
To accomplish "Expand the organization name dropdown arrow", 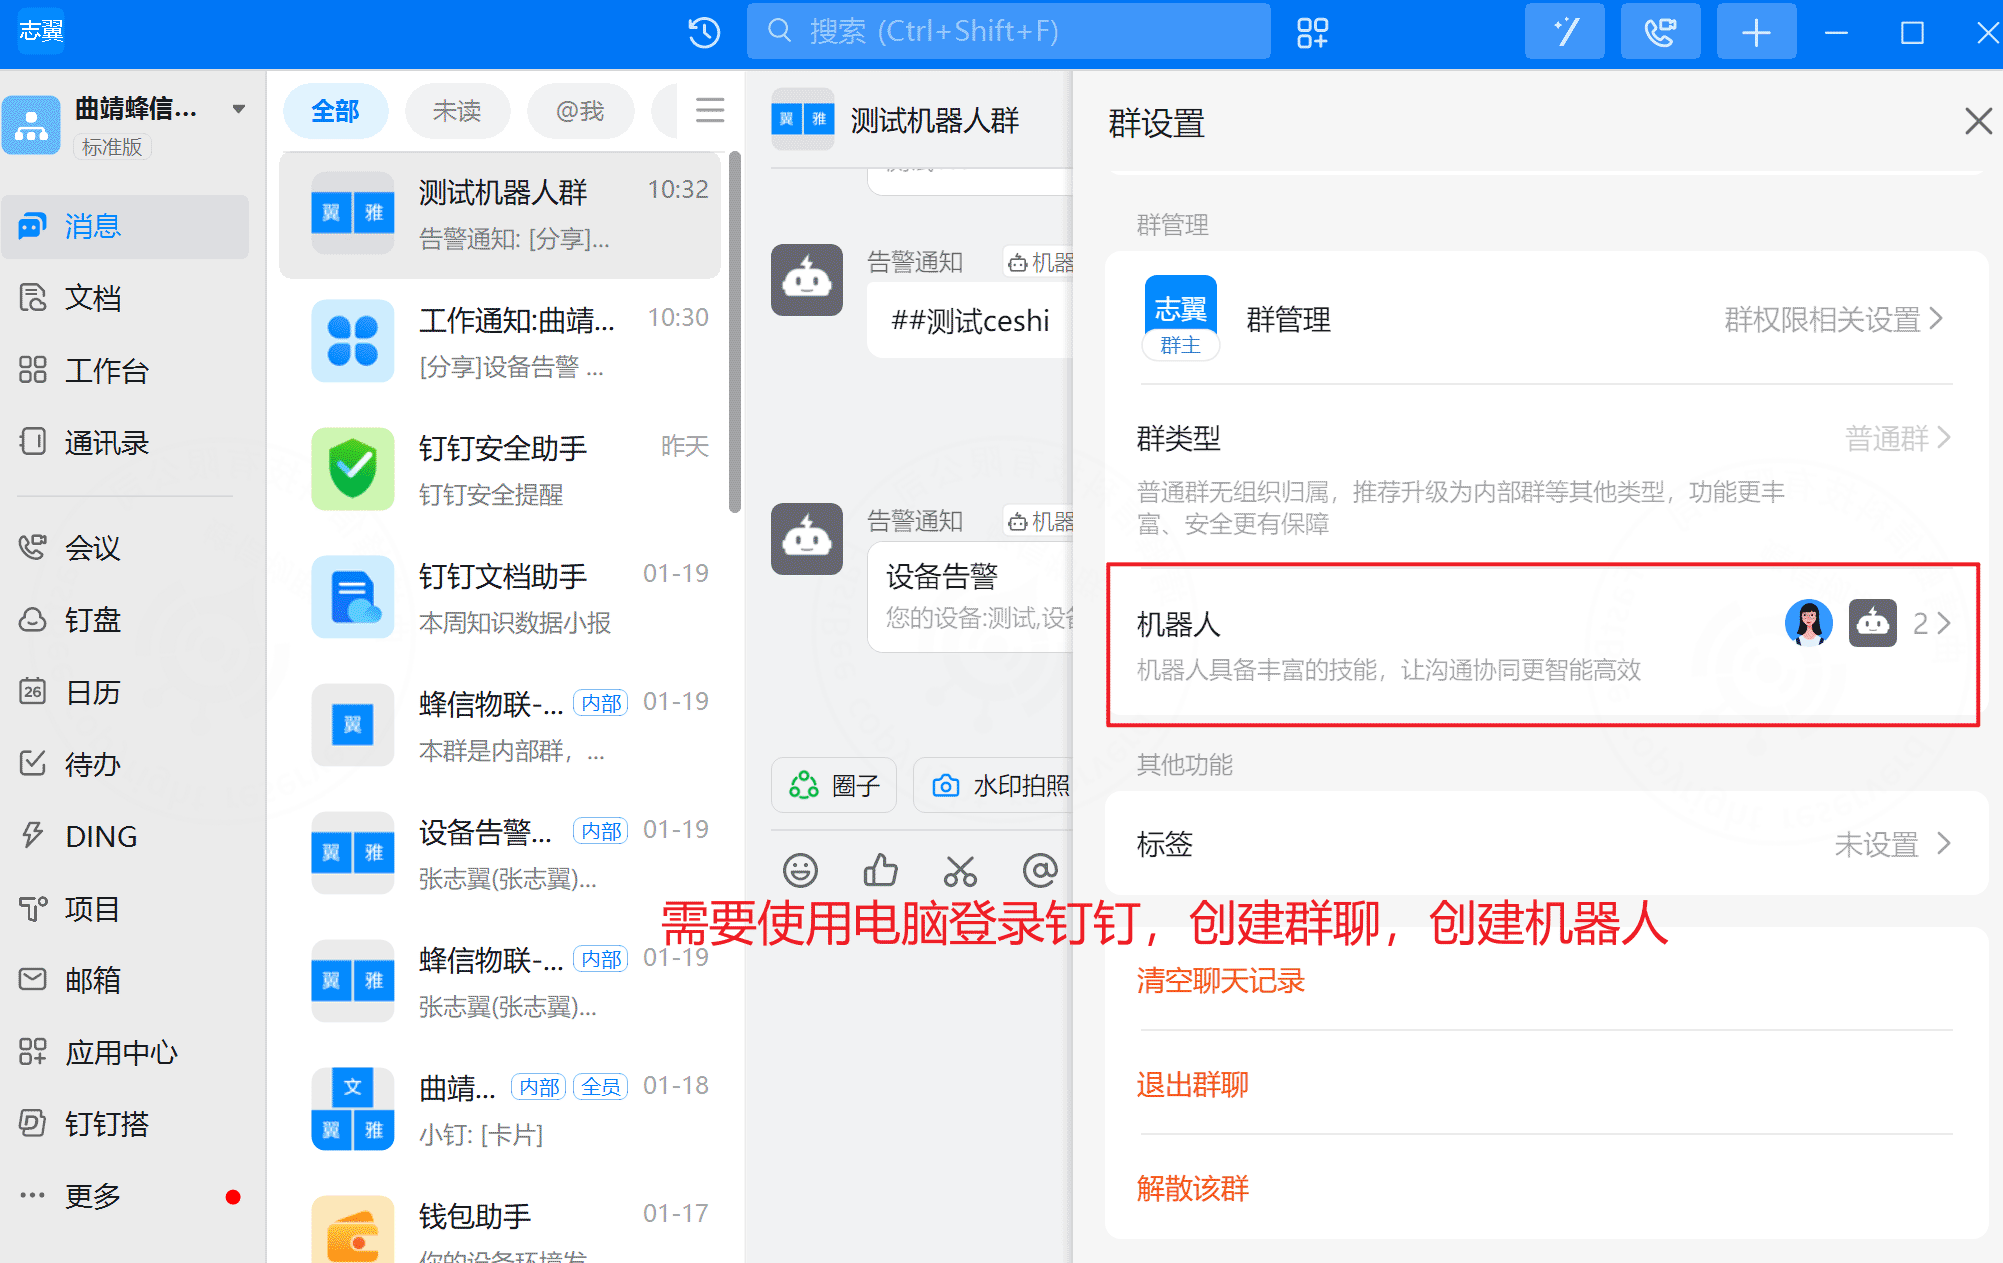I will click(238, 109).
